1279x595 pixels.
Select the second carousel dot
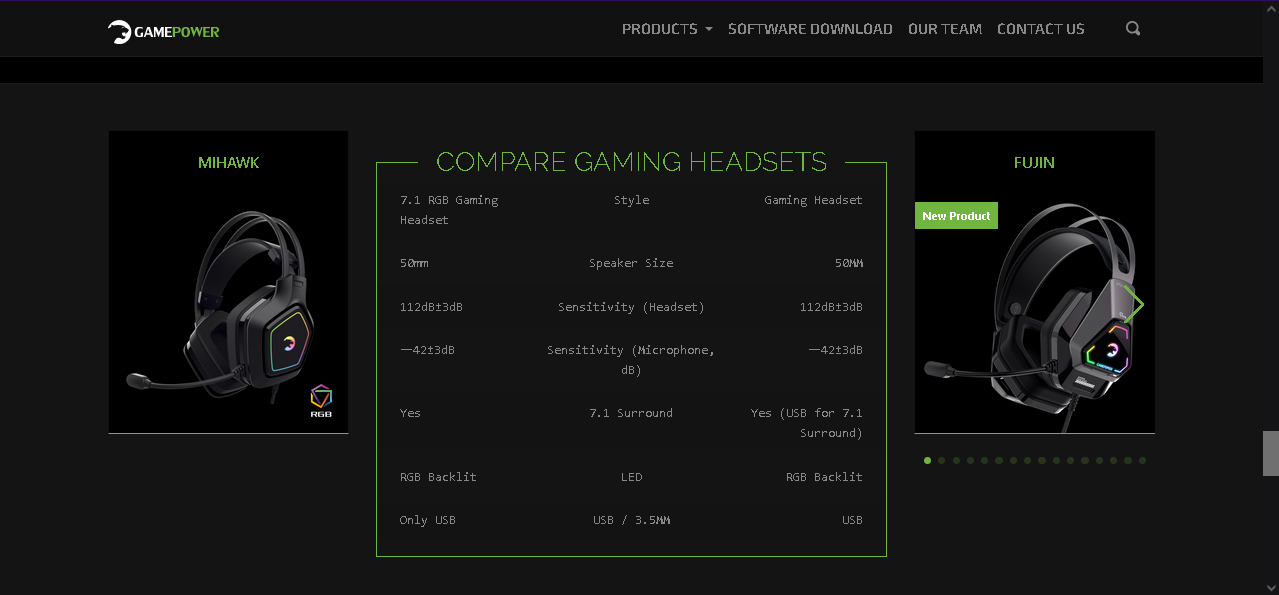[x=942, y=461]
